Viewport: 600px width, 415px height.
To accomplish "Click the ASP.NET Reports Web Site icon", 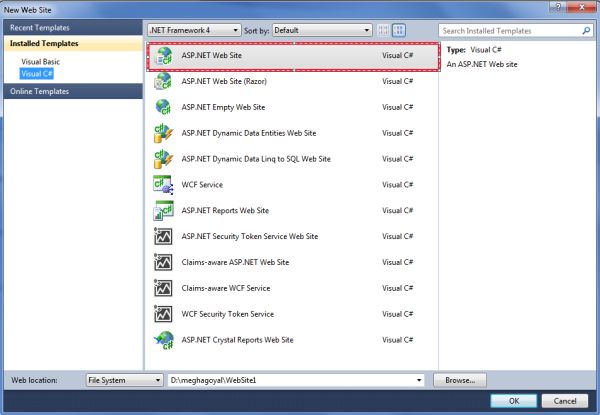I will click(163, 211).
